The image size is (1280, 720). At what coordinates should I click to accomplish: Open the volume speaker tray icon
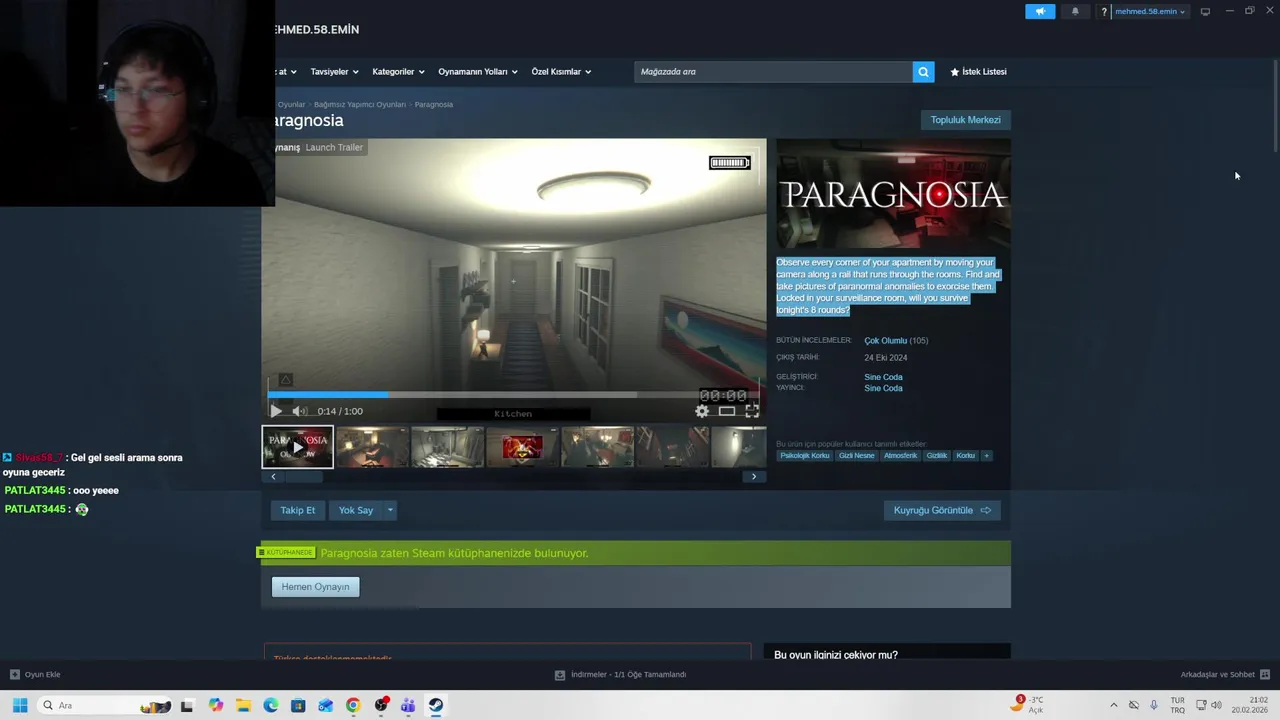click(x=1216, y=705)
